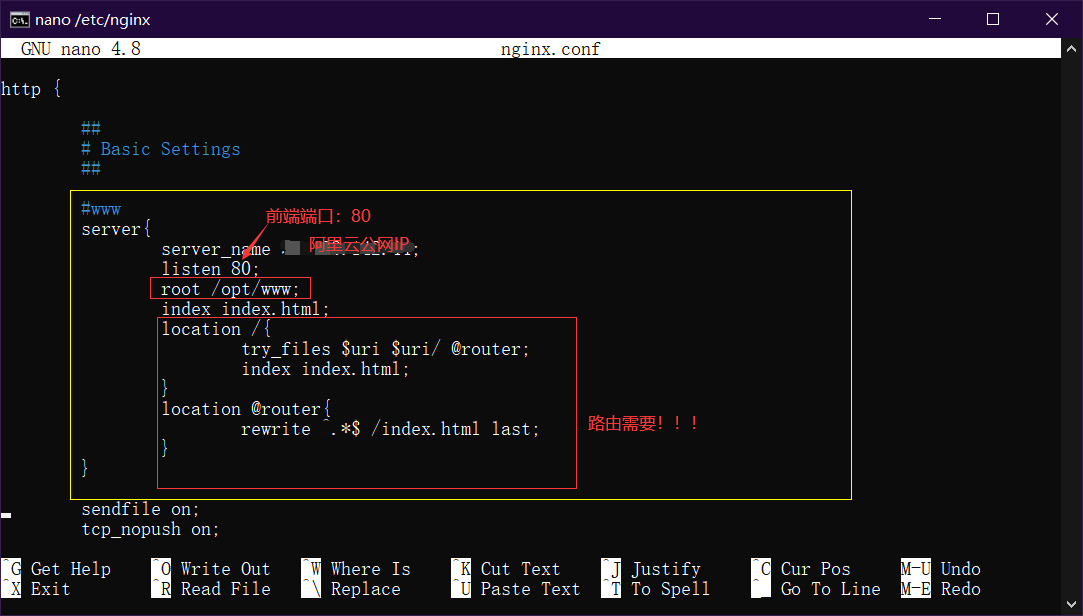Click the 'listen 80;' line

pos(210,269)
